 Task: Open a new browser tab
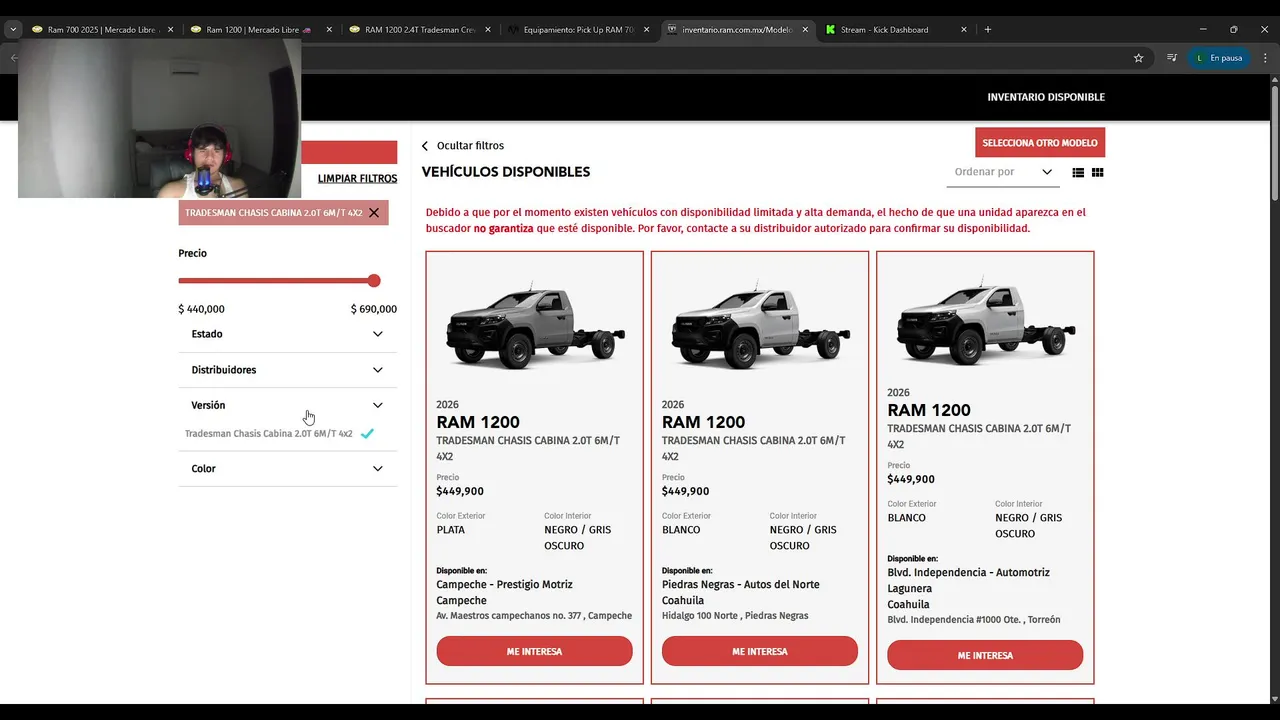pyautogui.click(x=988, y=30)
